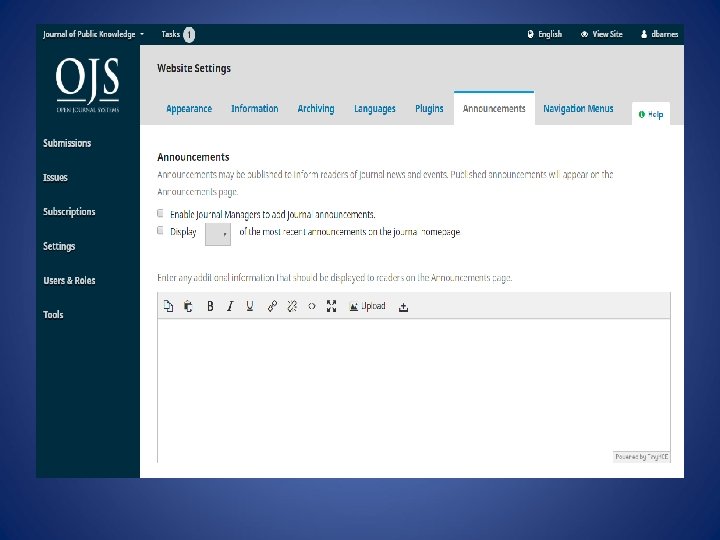The width and height of the screenshot is (720, 540).
Task: Switch to the Plugins tab
Action: [x=429, y=109]
